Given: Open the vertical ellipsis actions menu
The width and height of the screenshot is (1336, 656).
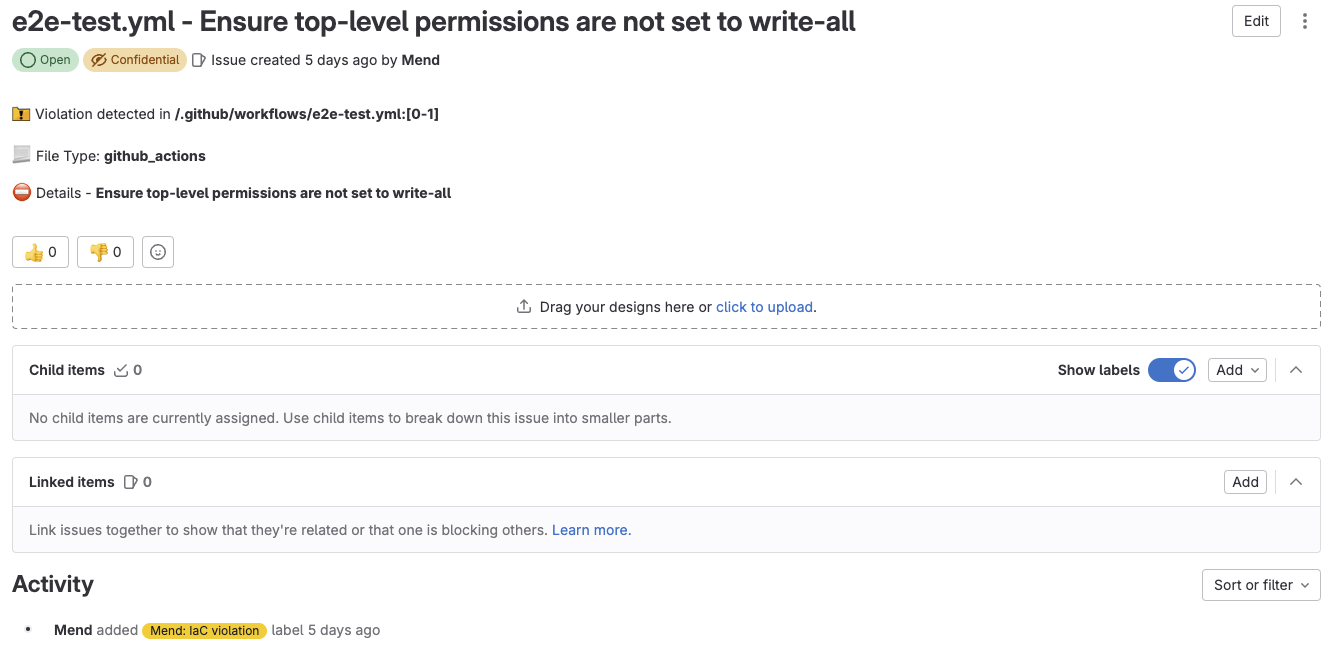Looking at the screenshot, I should (x=1305, y=20).
